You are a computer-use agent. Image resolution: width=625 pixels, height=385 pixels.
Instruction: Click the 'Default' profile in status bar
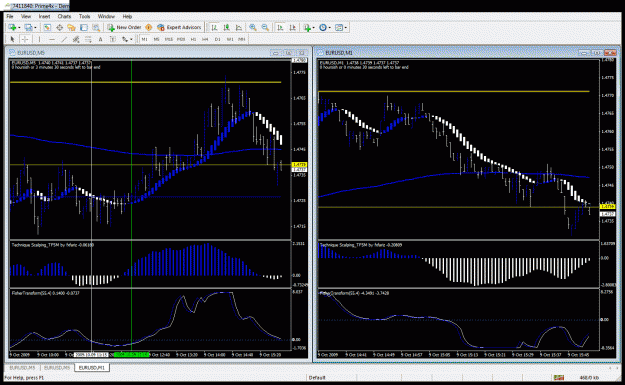(317, 377)
